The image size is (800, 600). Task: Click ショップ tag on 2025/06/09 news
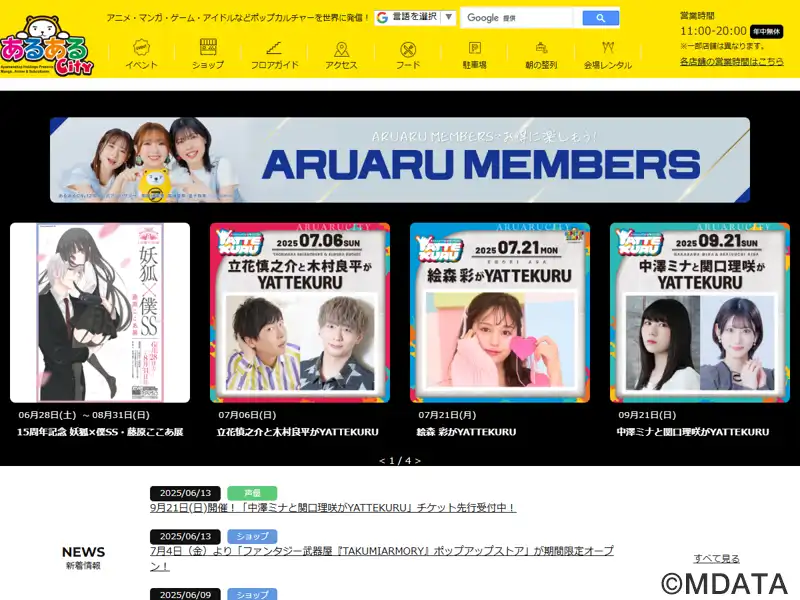(x=252, y=594)
